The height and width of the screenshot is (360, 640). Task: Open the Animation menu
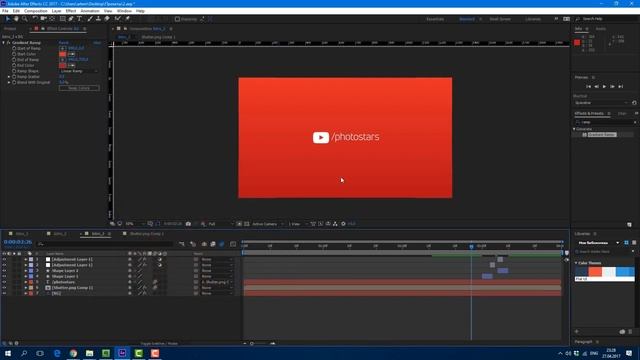point(90,11)
